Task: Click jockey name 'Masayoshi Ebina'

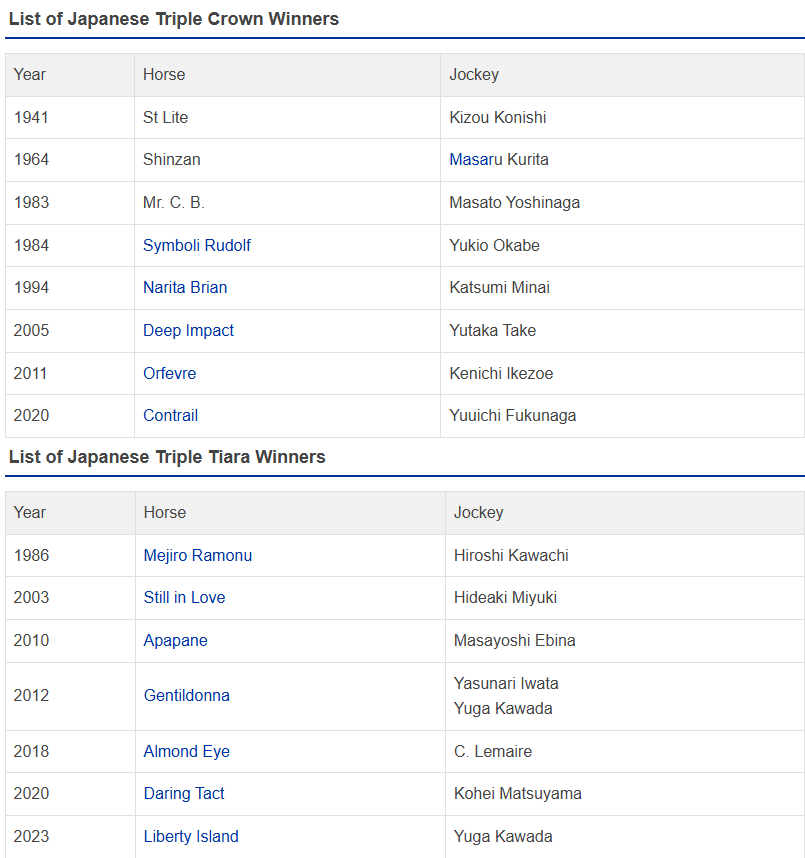Action: pos(514,640)
